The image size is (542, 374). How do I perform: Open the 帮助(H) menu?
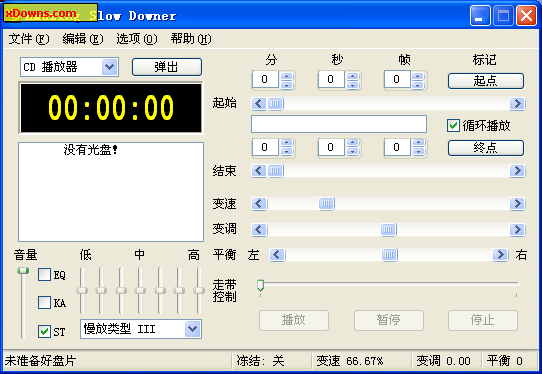pos(191,39)
